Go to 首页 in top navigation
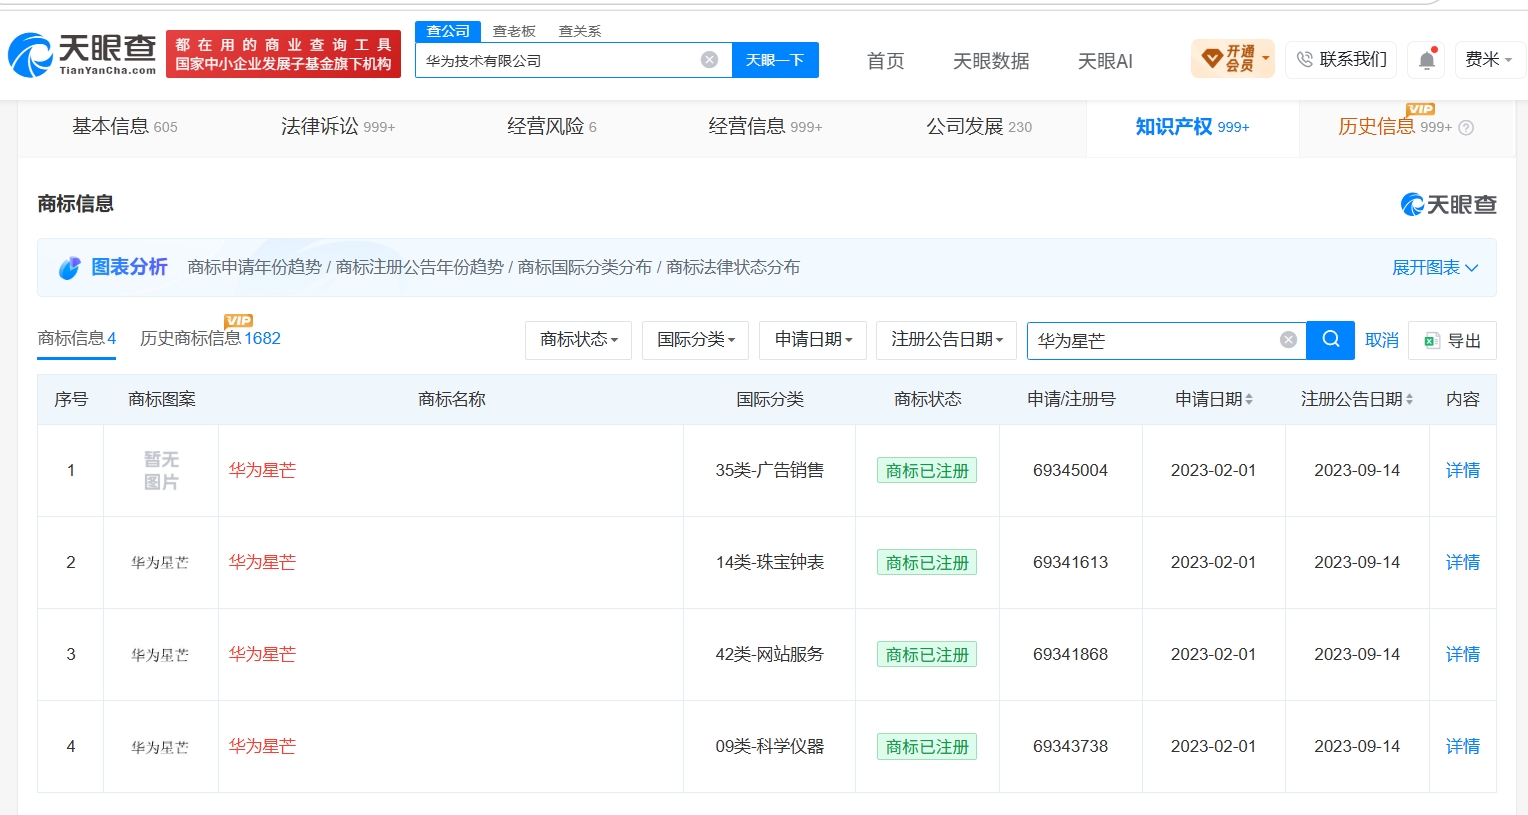The height and width of the screenshot is (815, 1528). (x=885, y=61)
